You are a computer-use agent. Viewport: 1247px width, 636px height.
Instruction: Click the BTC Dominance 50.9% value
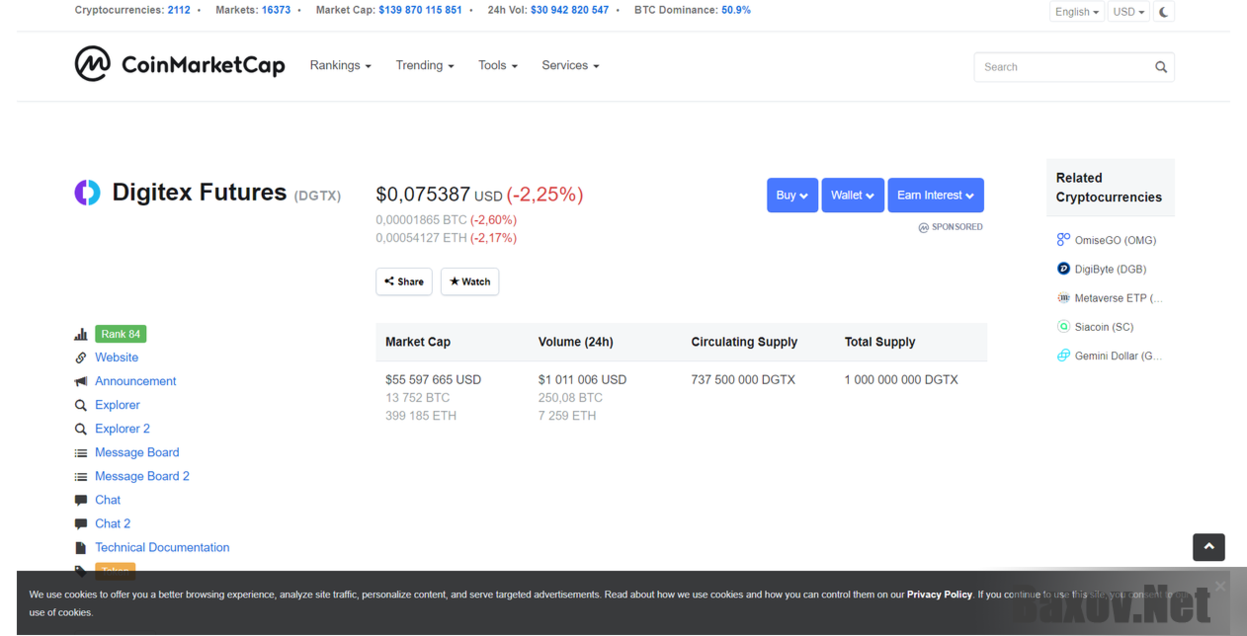(x=736, y=10)
